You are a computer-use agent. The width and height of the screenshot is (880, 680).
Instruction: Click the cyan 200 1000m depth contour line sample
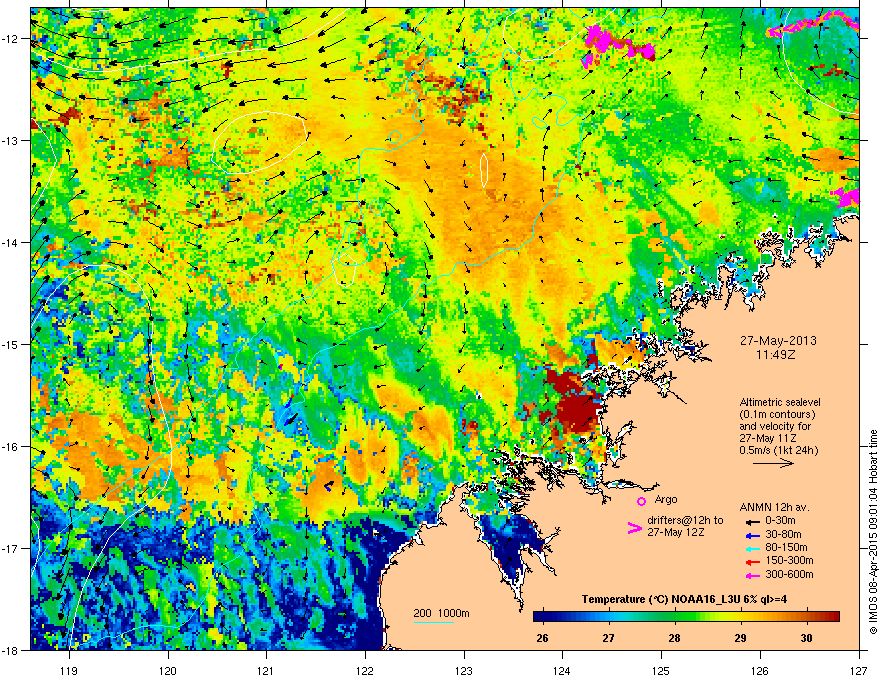[x=433, y=622]
